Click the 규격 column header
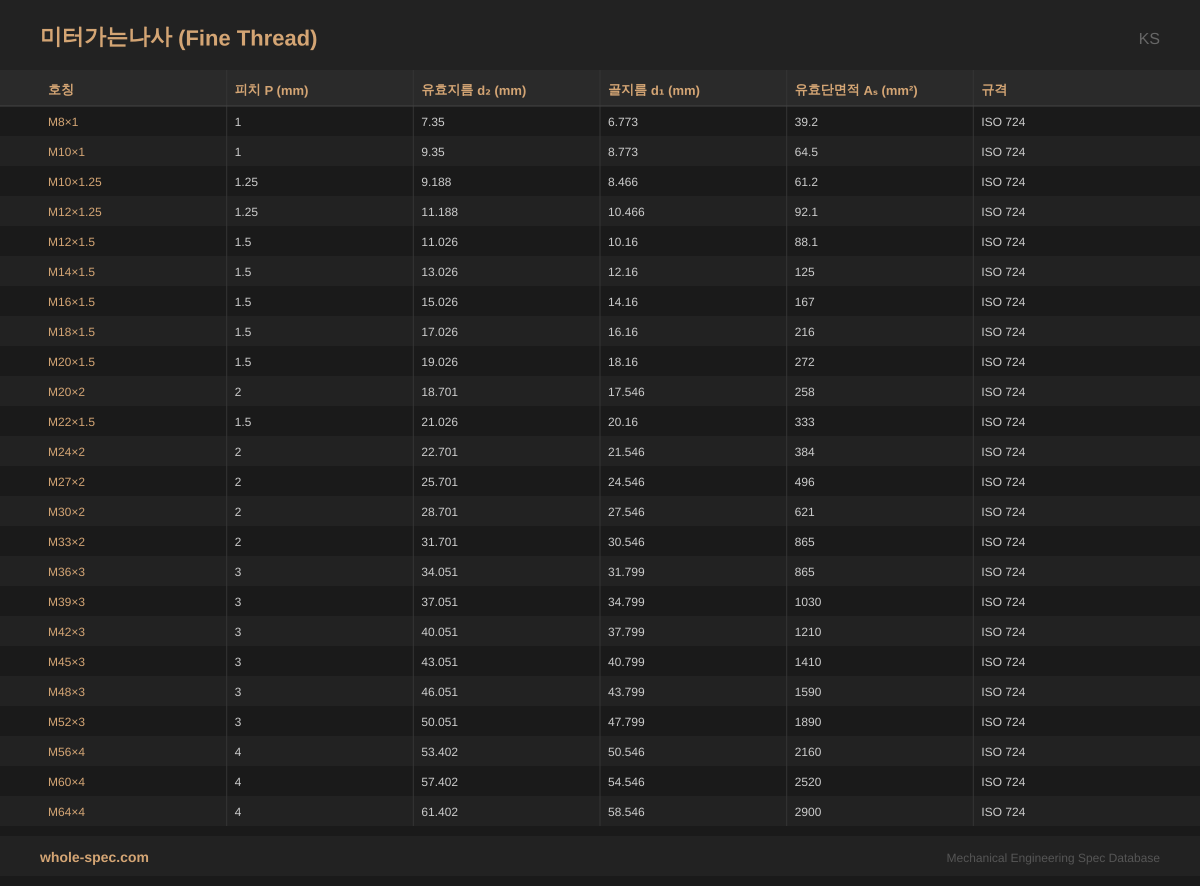Image resolution: width=1200 pixels, height=886 pixels. [x=994, y=90]
